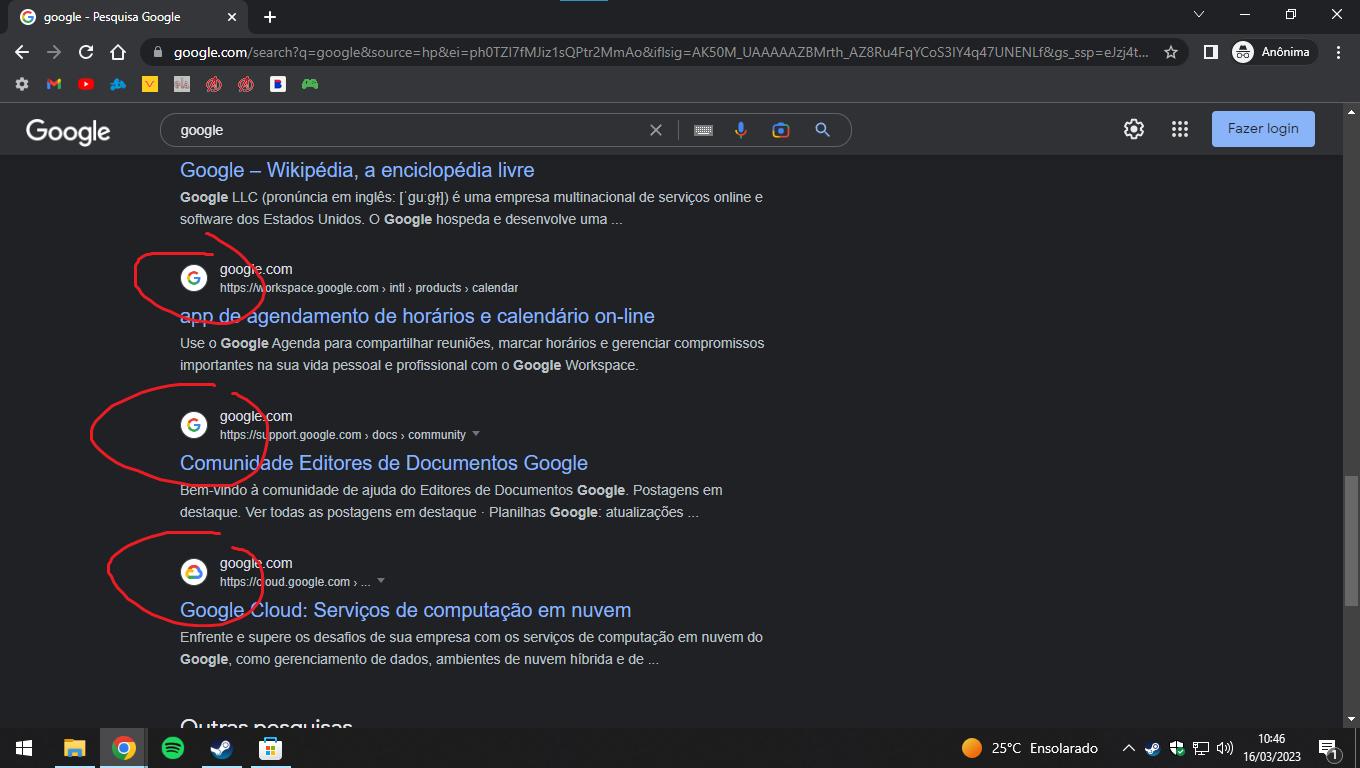Open search by image camera icon
This screenshot has width=1360, height=768.
(x=781, y=130)
